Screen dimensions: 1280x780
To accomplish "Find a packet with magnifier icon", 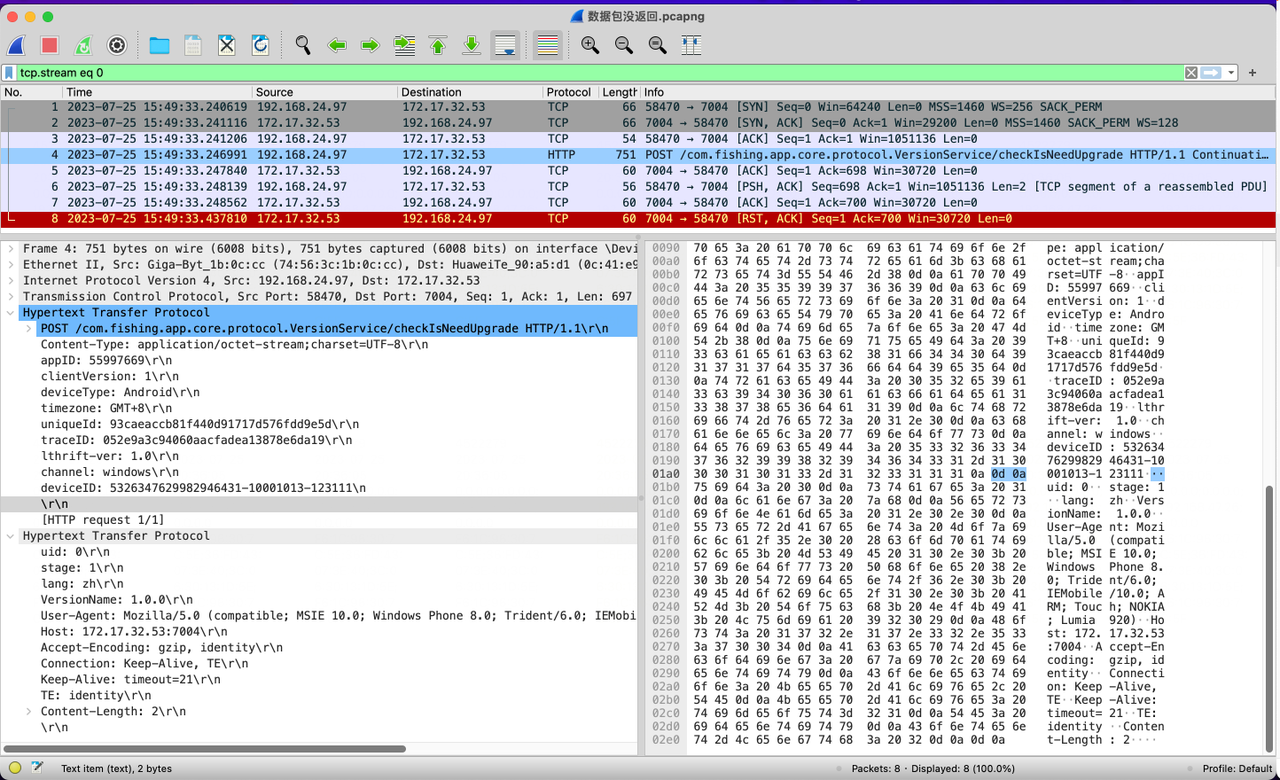I will (x=303, y=45).
